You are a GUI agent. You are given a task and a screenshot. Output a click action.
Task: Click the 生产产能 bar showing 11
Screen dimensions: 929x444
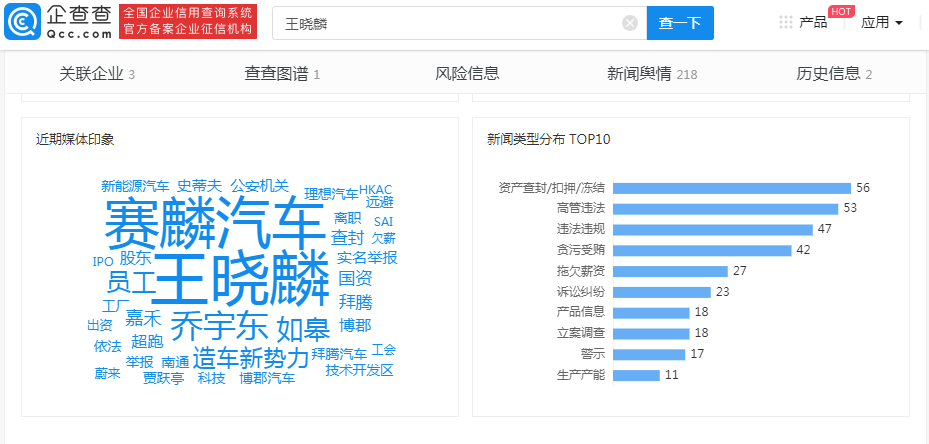pyautogui.click(x=636, y=375)
